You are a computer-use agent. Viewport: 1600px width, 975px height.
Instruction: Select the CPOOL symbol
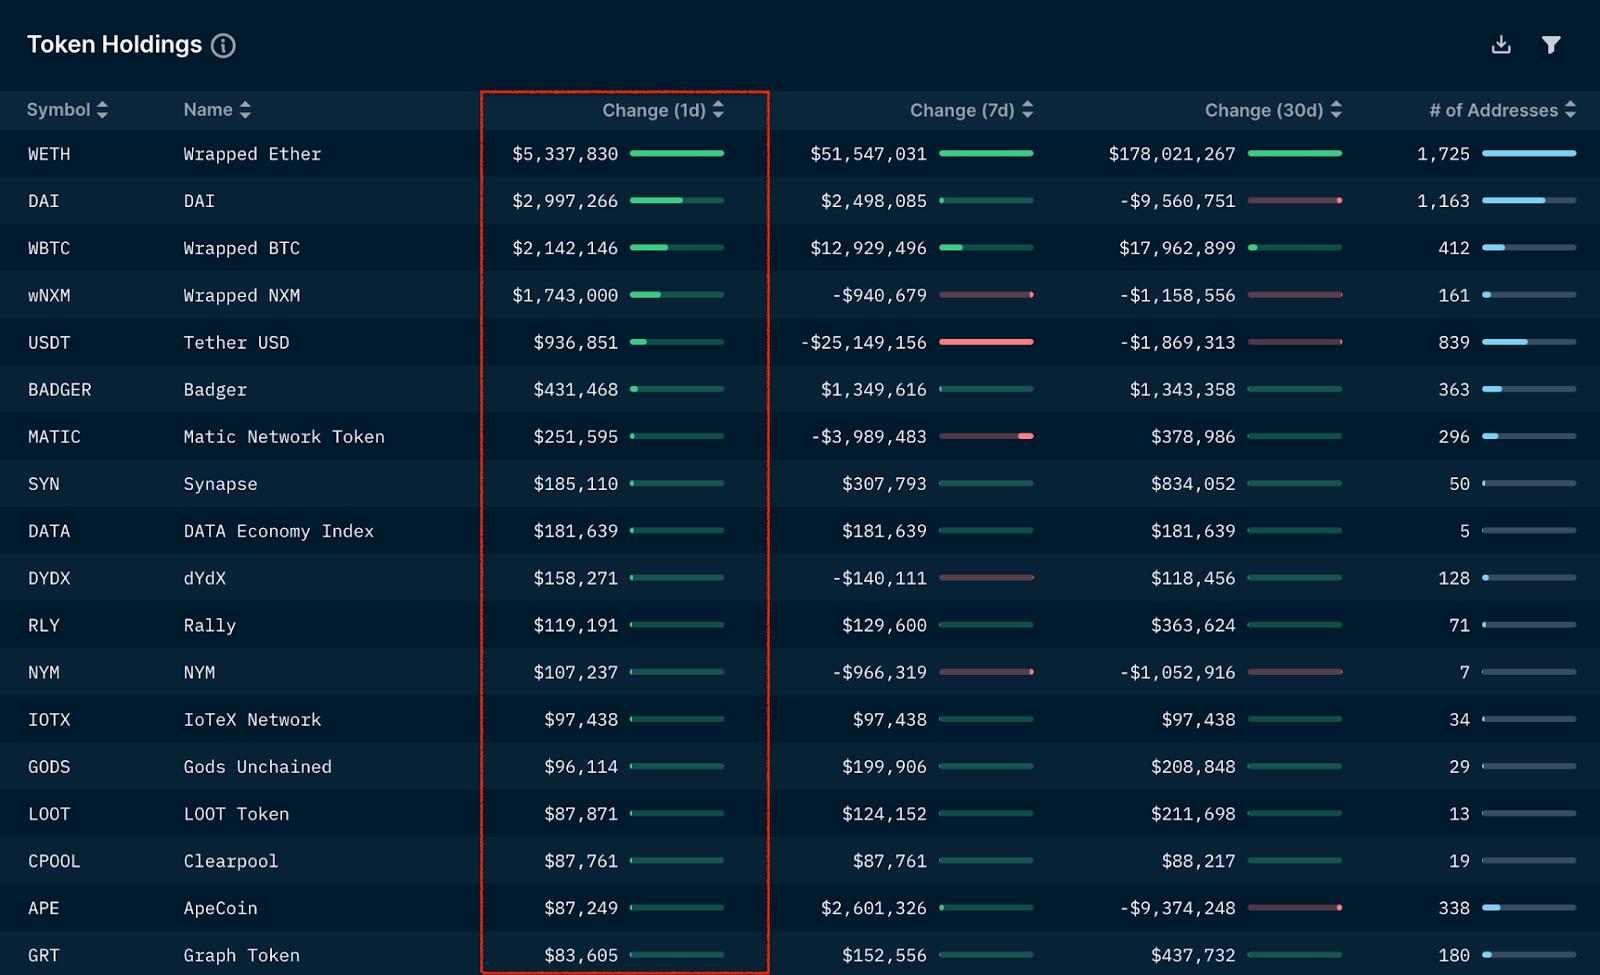tap(54, 861)
